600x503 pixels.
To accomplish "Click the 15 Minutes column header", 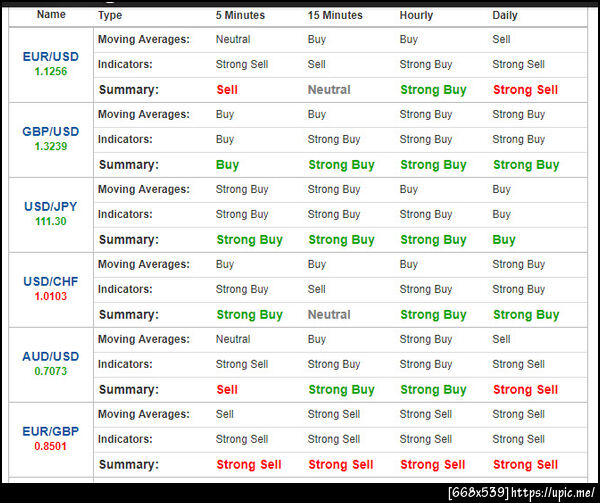I will coord(335,15).
